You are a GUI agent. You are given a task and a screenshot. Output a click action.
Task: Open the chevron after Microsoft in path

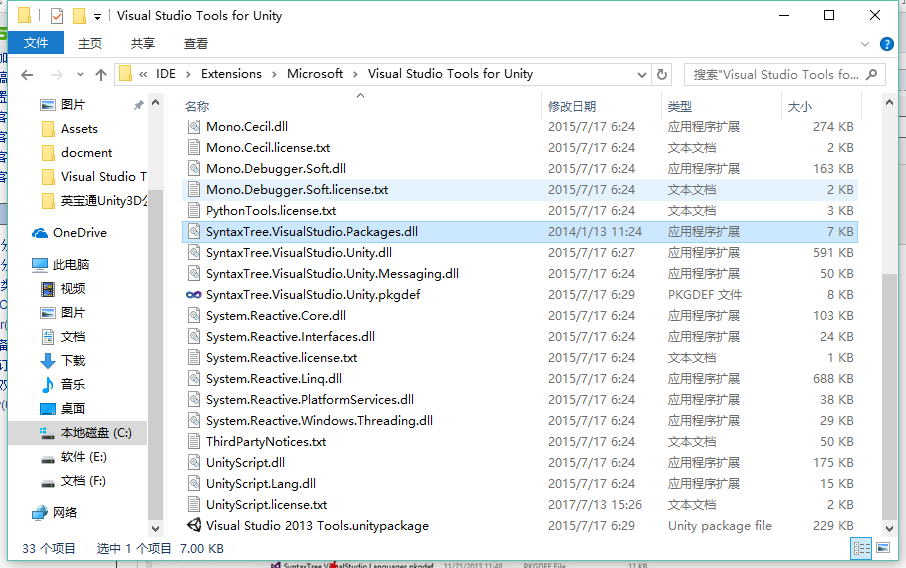point(355,74)
